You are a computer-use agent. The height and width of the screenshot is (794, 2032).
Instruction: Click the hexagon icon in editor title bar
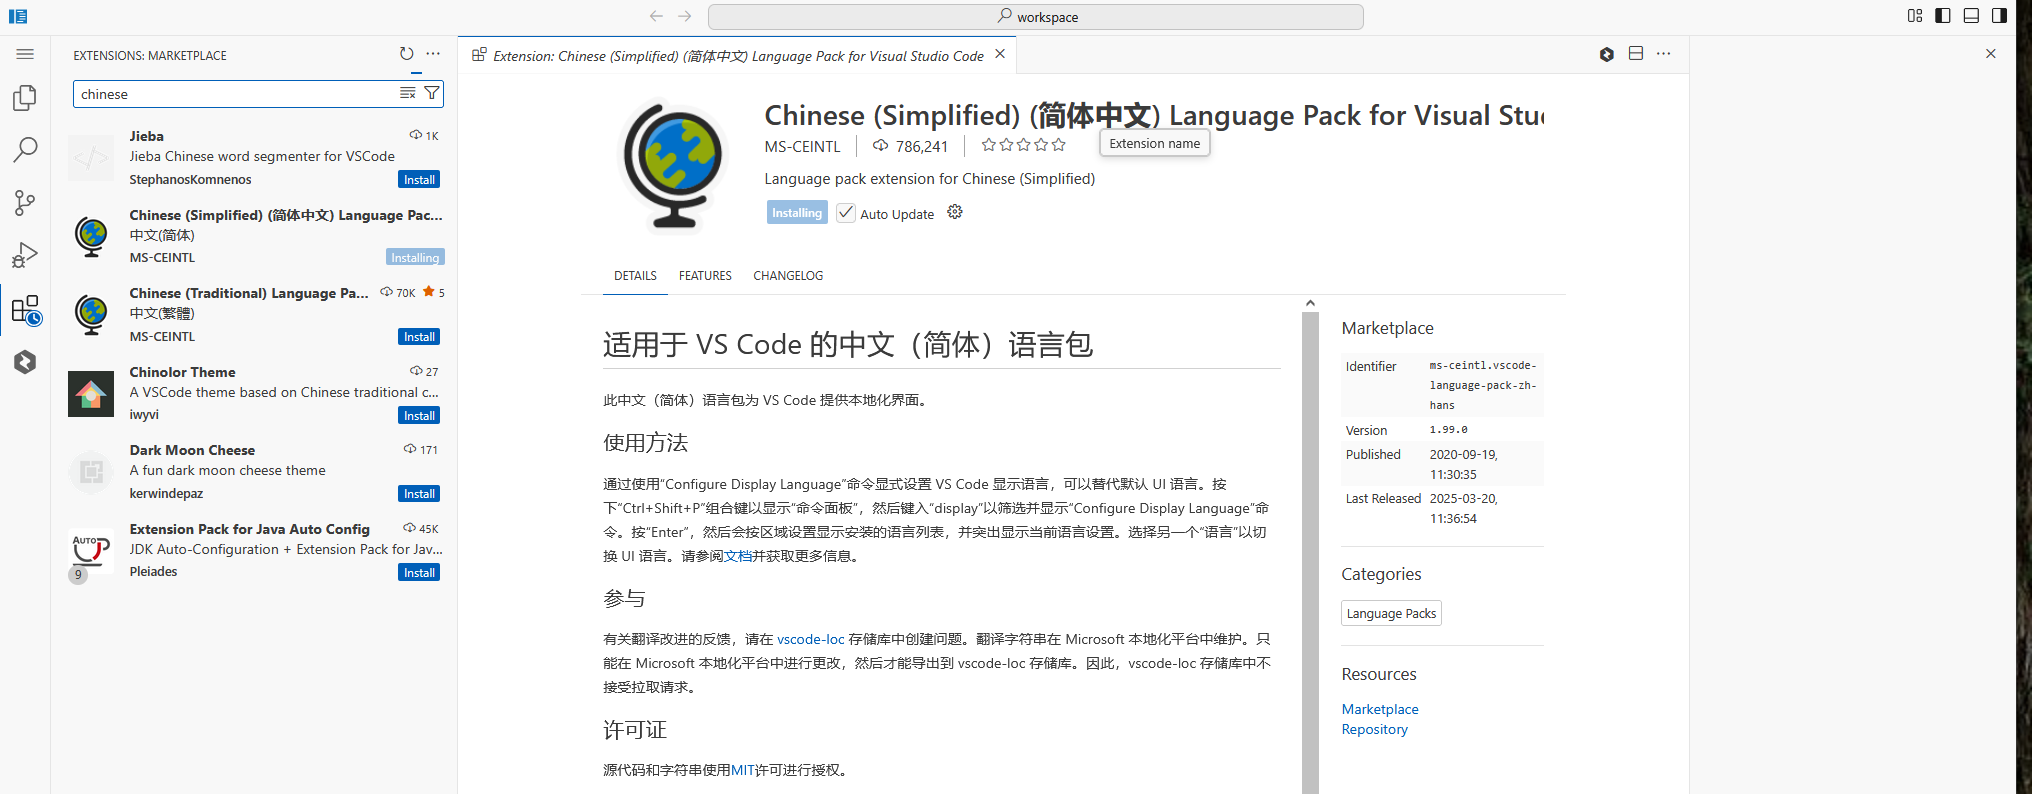[1607, 54]
